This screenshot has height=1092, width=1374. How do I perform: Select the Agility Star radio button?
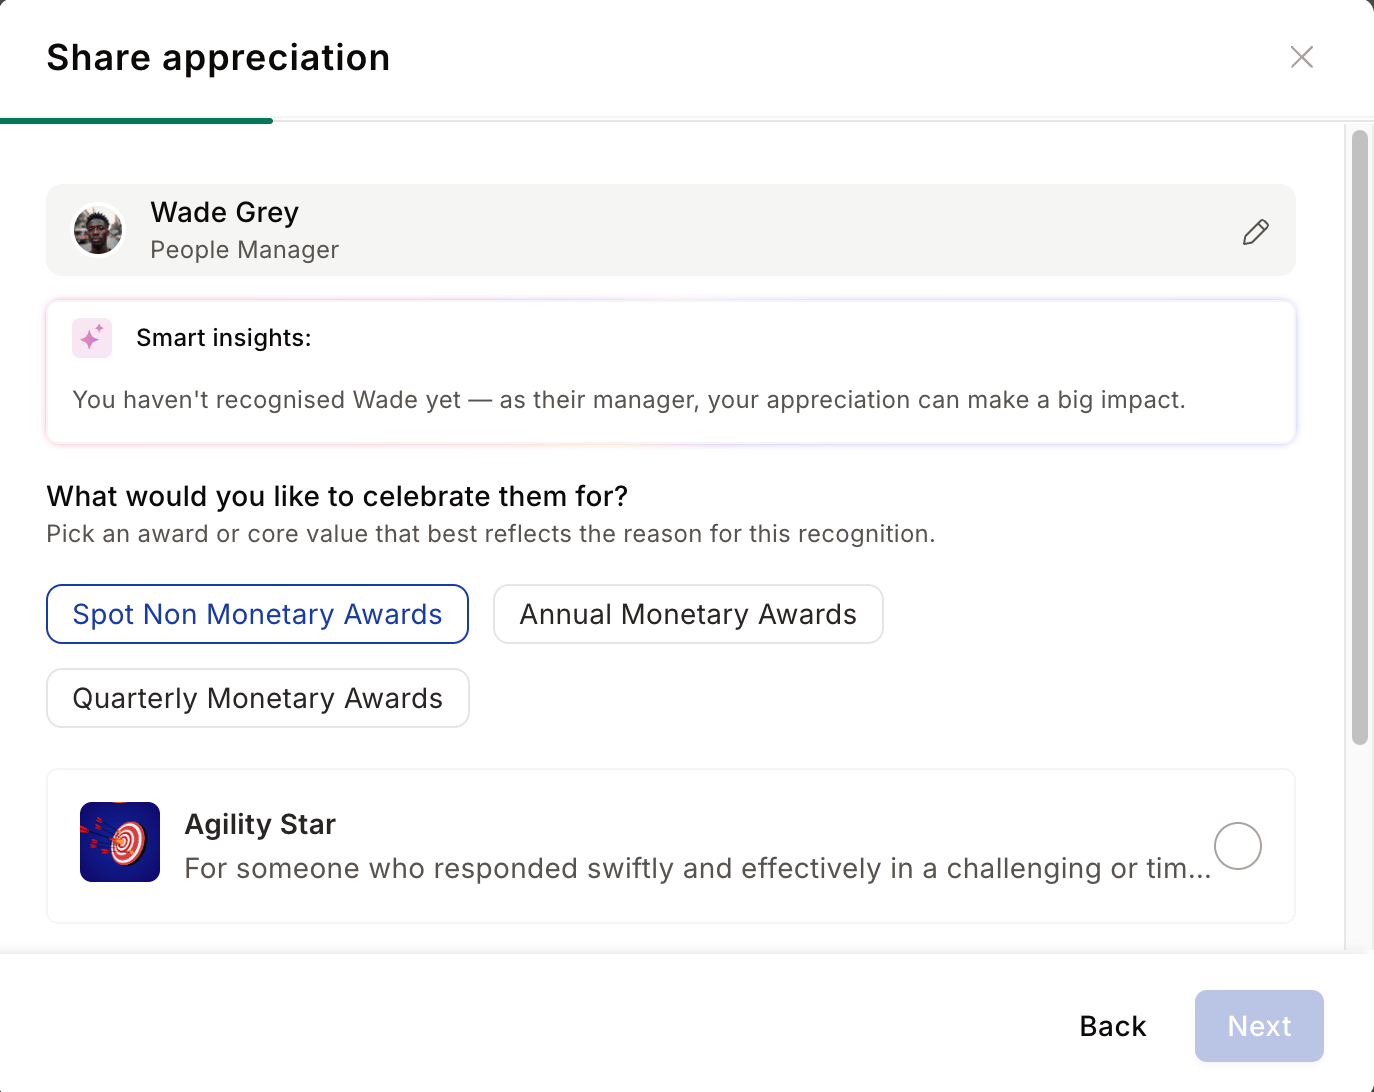click(x=1238, y=846)
